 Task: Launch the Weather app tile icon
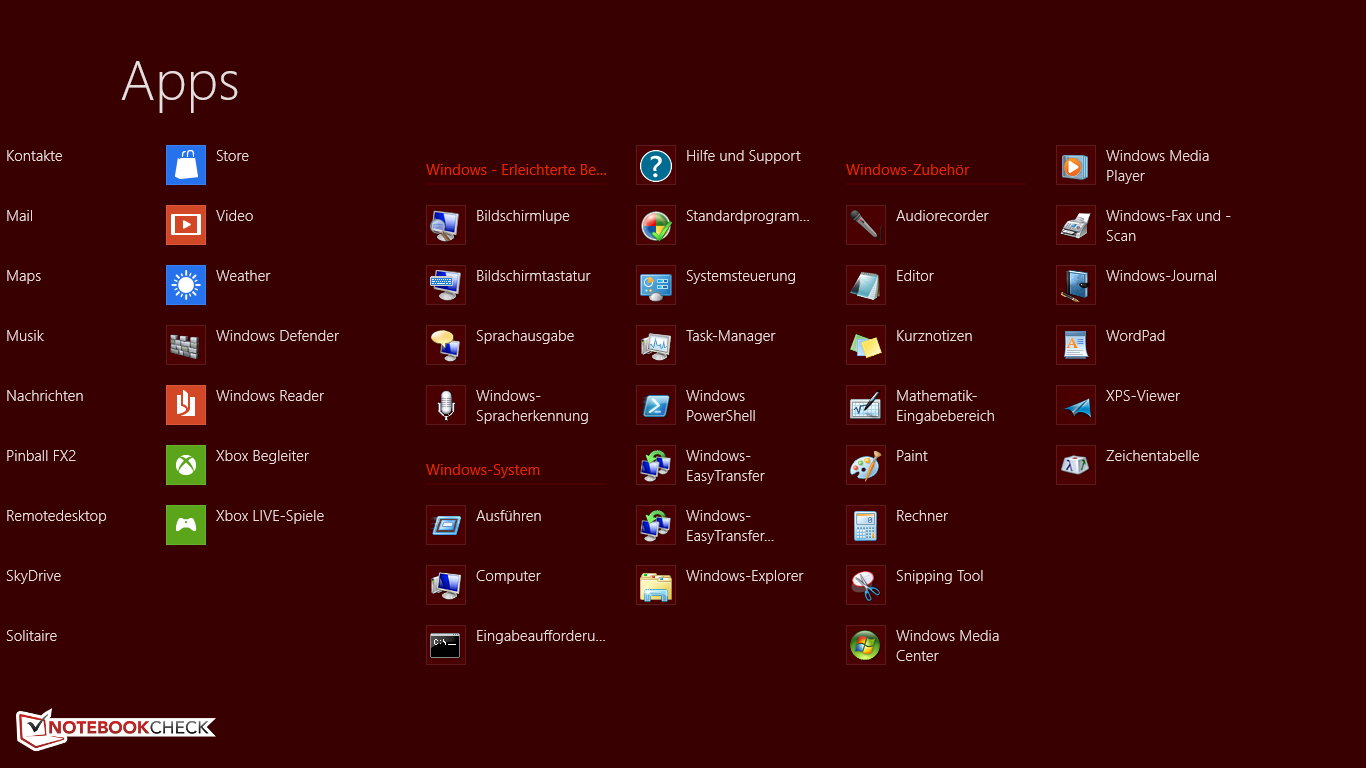coord(186,285)
